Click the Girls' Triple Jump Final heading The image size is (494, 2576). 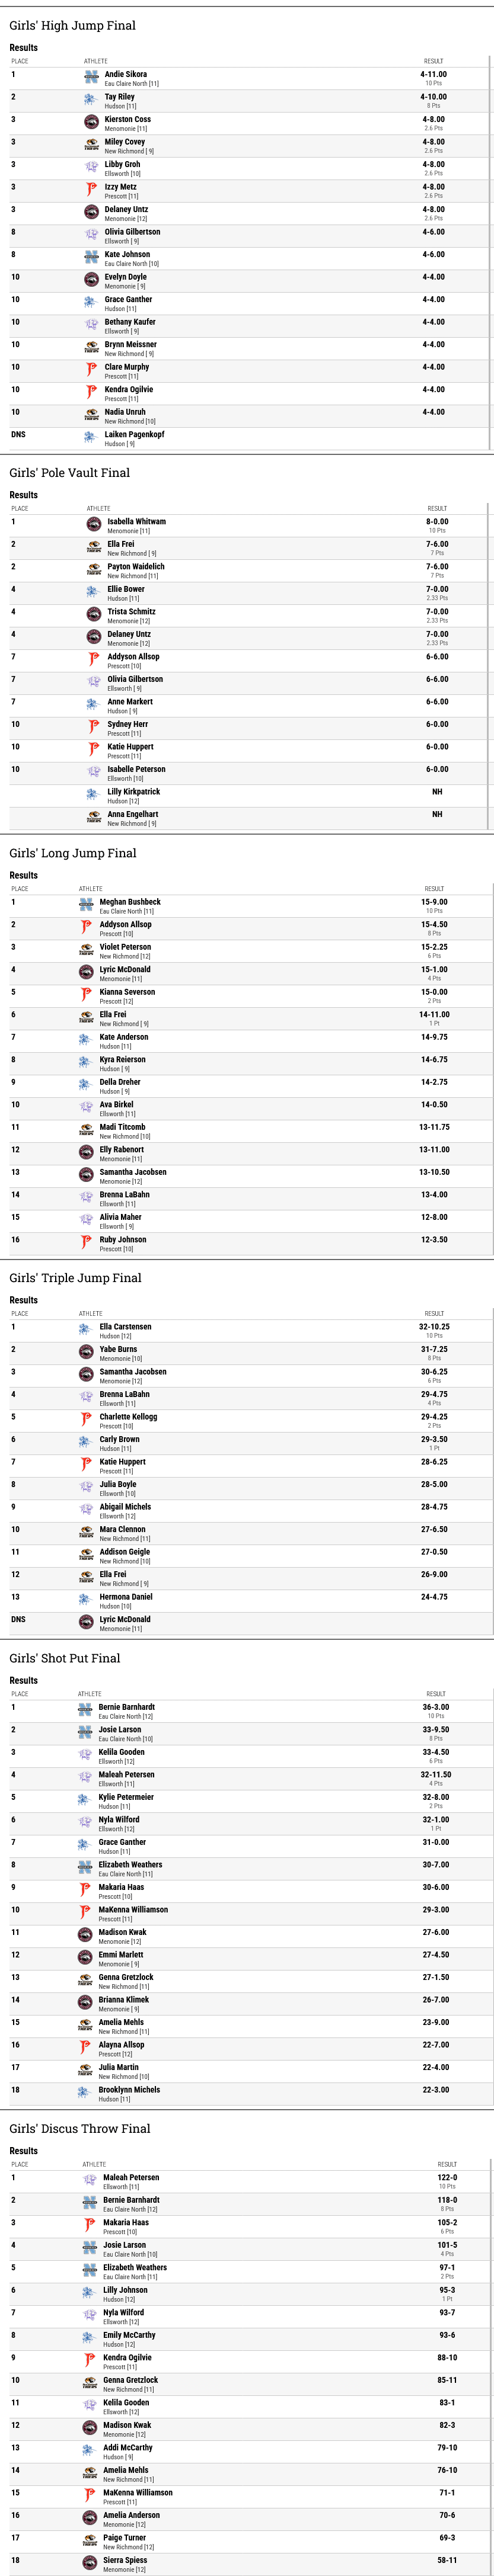pos(76,1277)
